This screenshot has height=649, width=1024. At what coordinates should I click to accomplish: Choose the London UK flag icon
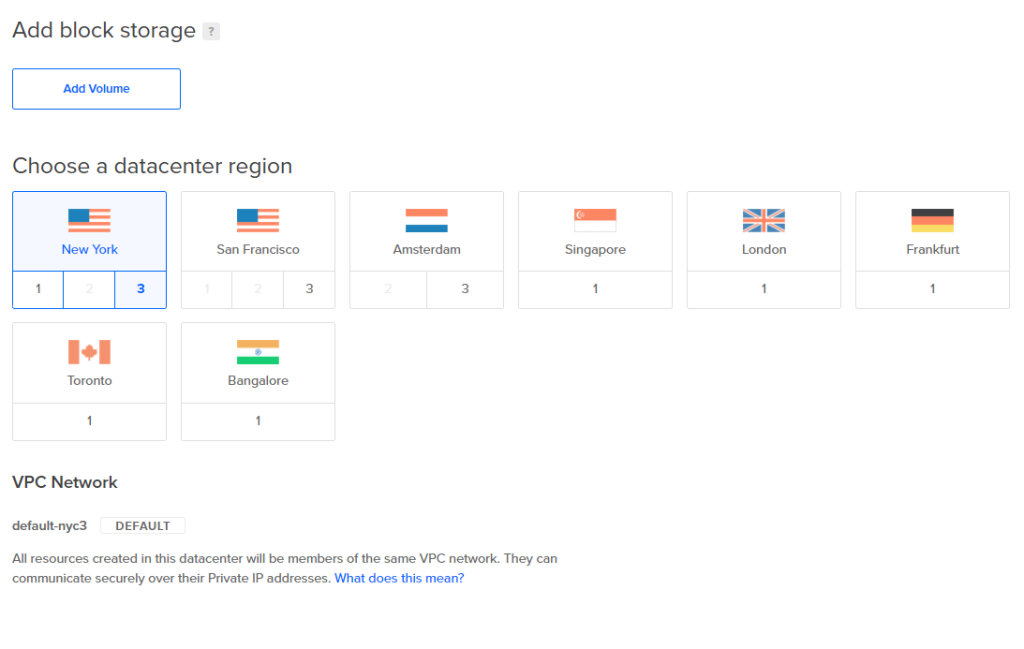click(x=764, y=220)
